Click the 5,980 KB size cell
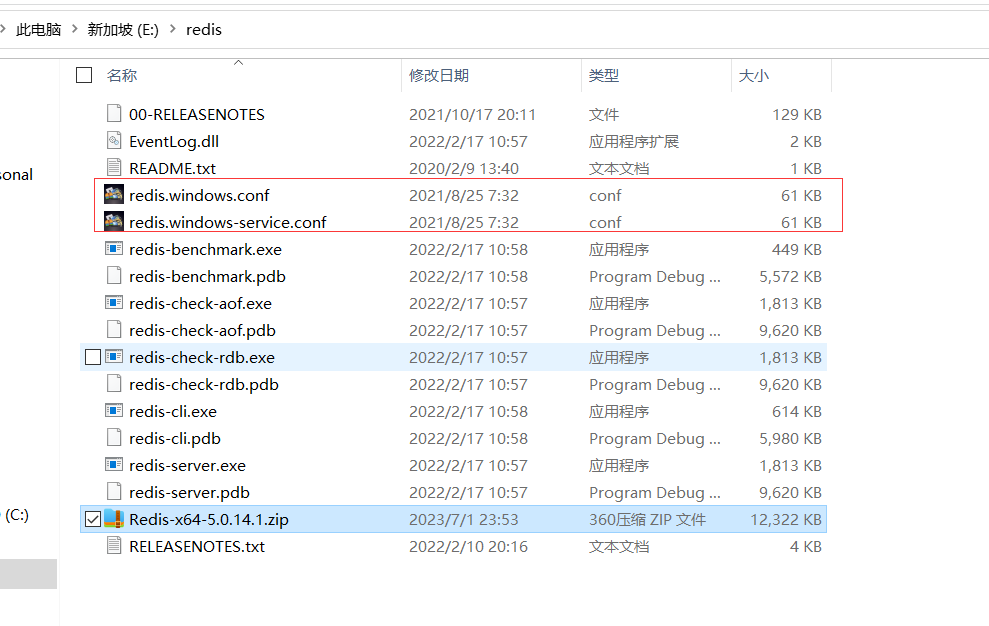Viewport: 989px width, 626px height. point(790,439)
